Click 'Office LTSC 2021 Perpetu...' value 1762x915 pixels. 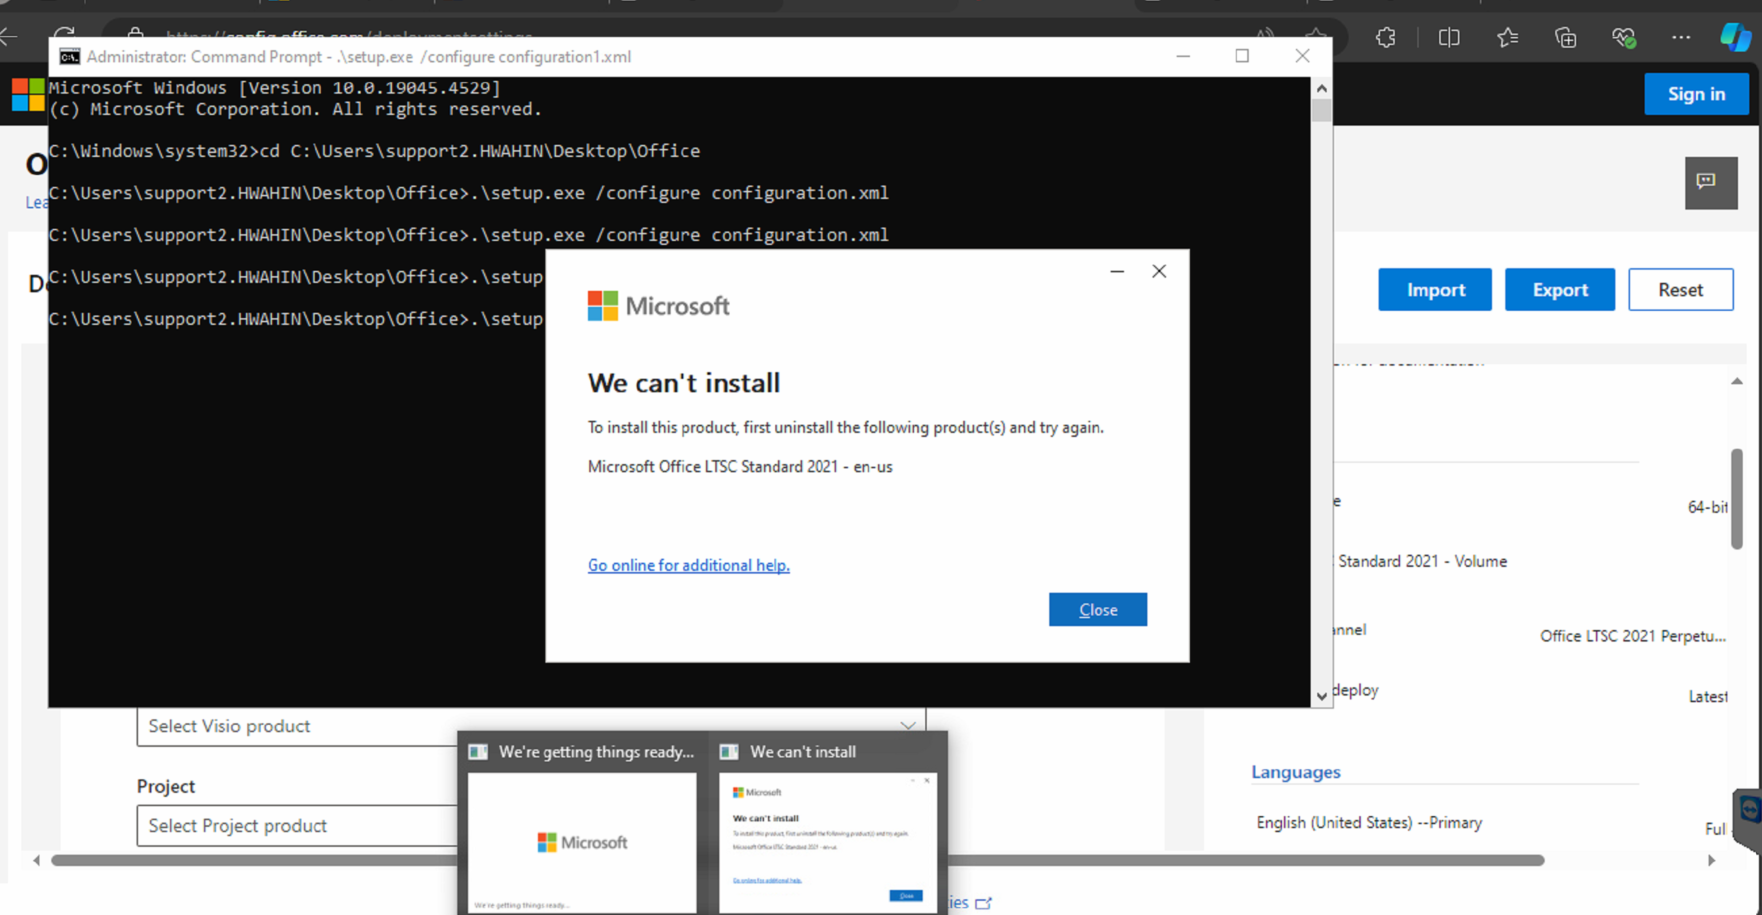[x=1632, y=636]
